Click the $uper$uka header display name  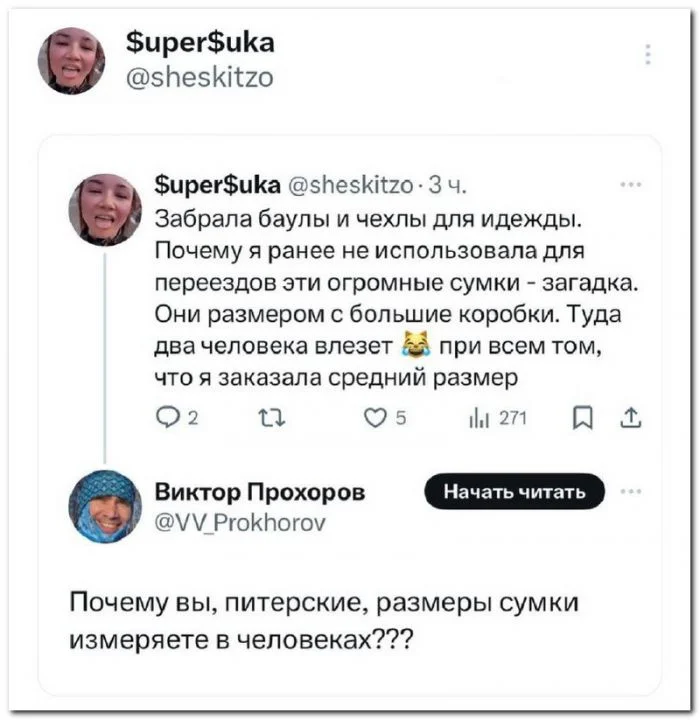(201, 42)
